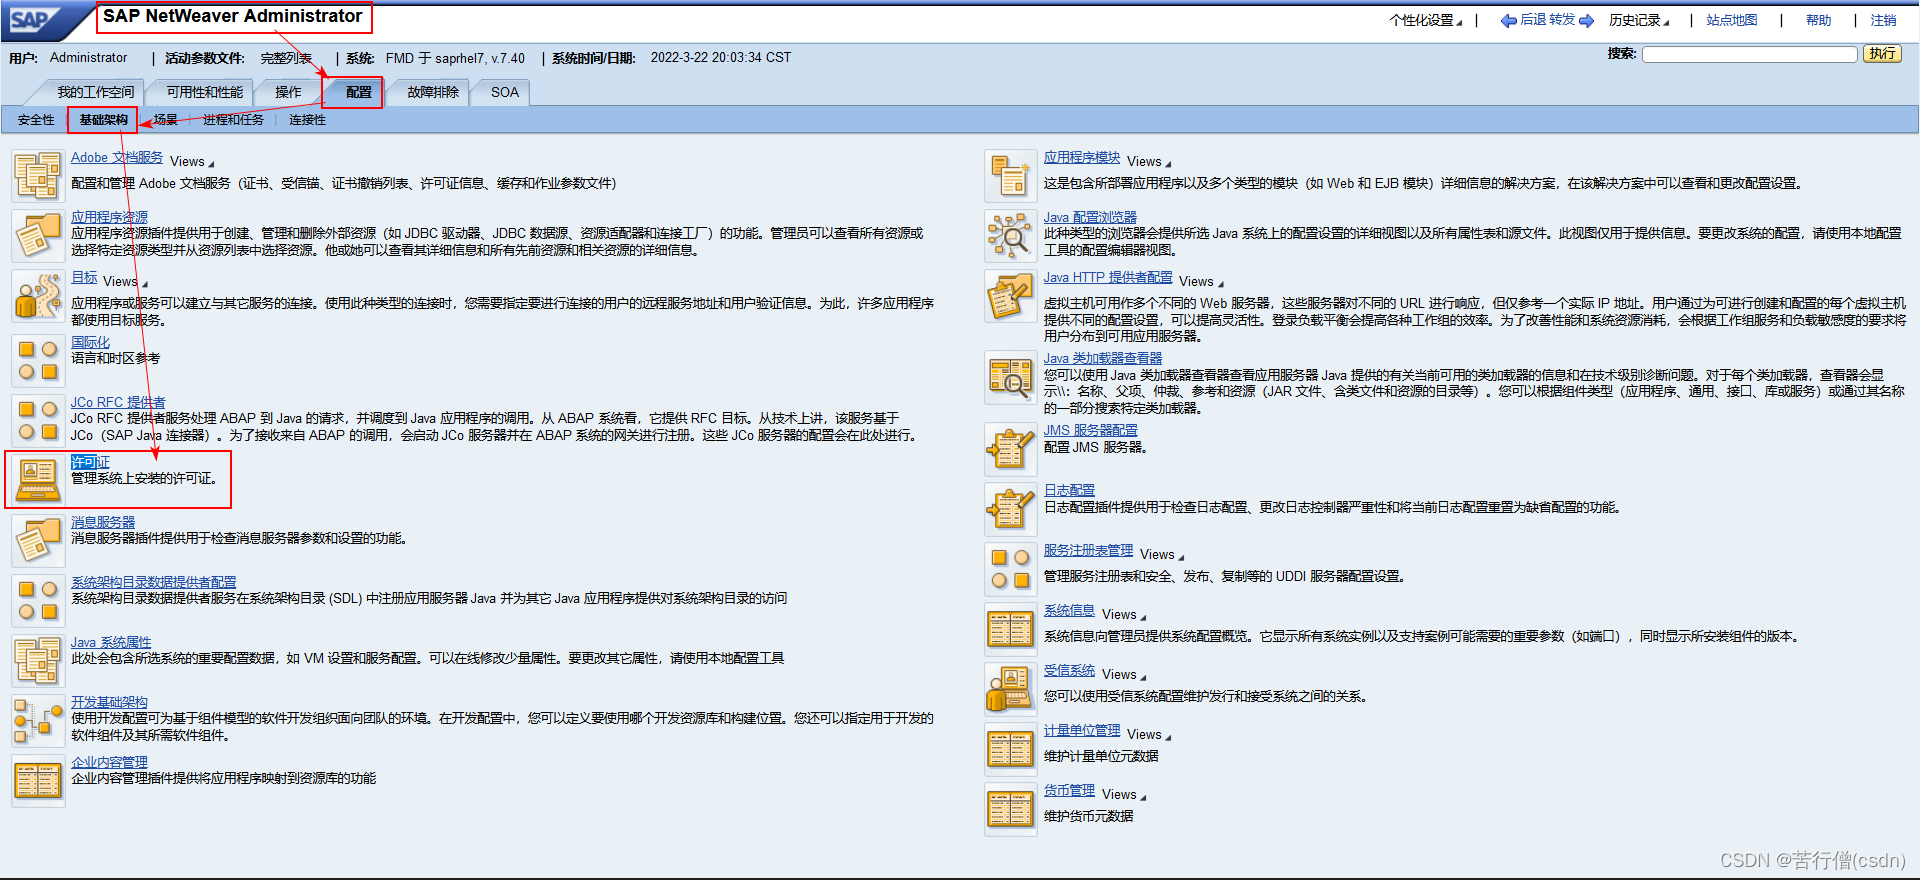This screenshot has width=1920, height=880.
Task: Open the 安全性 sub-tab
Action: (36, 120)
